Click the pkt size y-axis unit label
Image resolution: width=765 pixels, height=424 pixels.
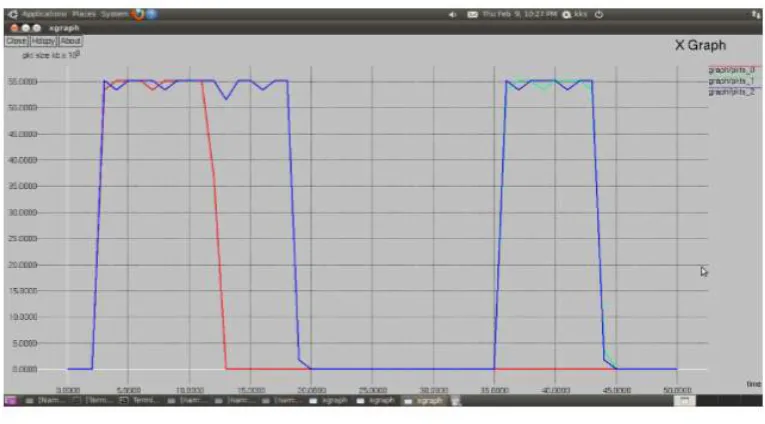[x=51, y=55]
